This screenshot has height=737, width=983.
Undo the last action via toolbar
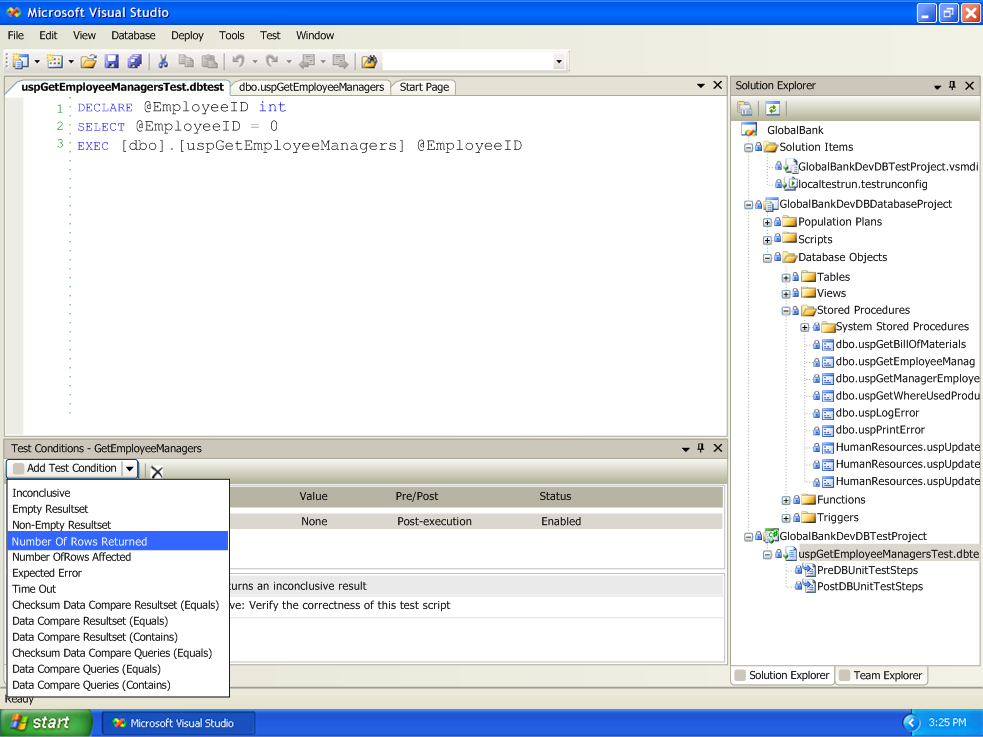[238, 61]
